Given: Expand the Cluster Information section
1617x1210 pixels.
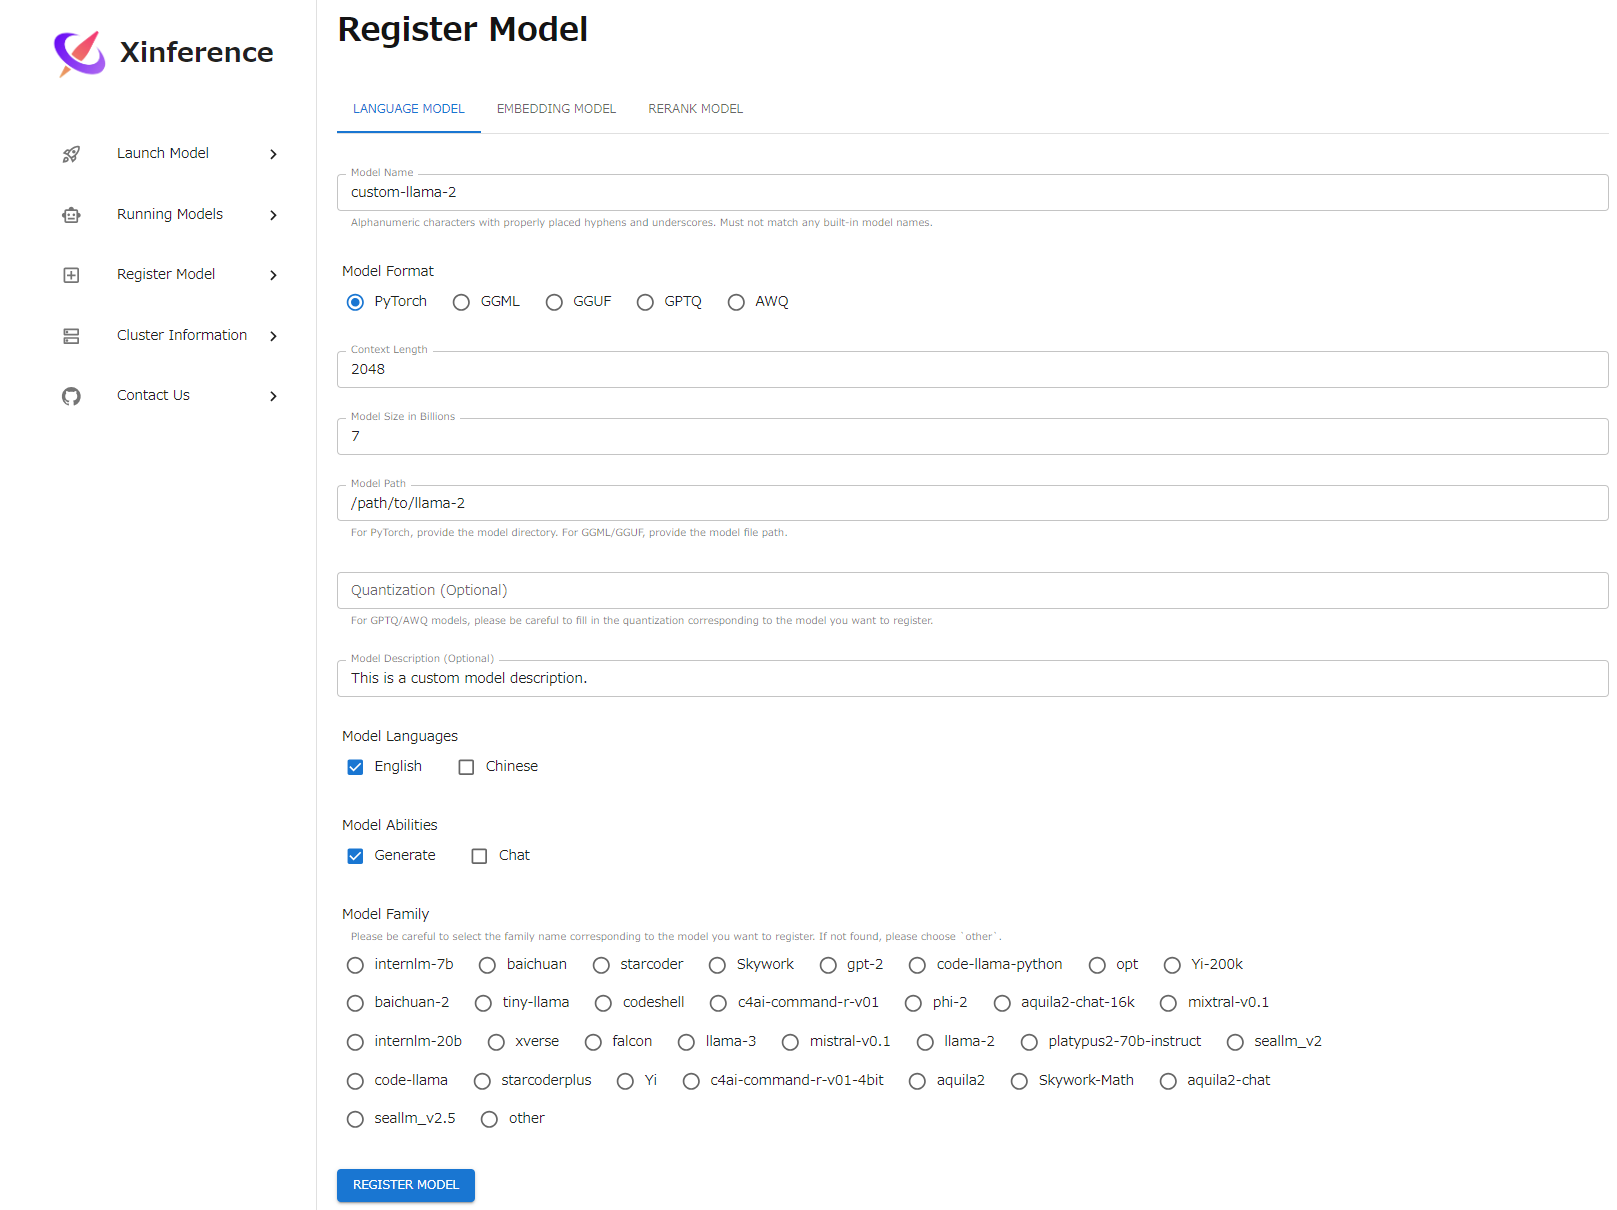Looking at the screenshot, I should 272,335.
